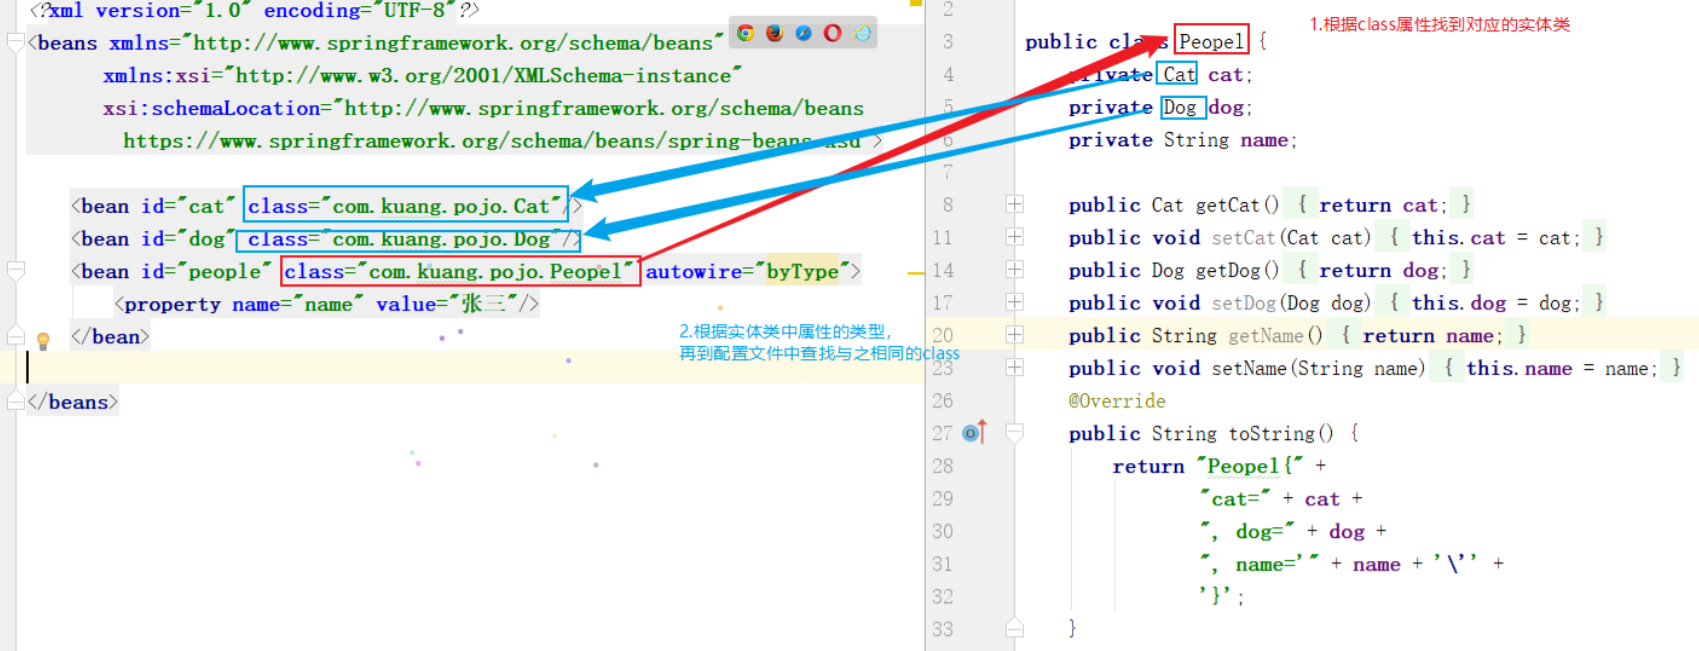The height and width of the screenshot is (651, 1699).
Task: Collapse the toString() method fold marker
Action: pyautogui.click(x=1014, y=433)
